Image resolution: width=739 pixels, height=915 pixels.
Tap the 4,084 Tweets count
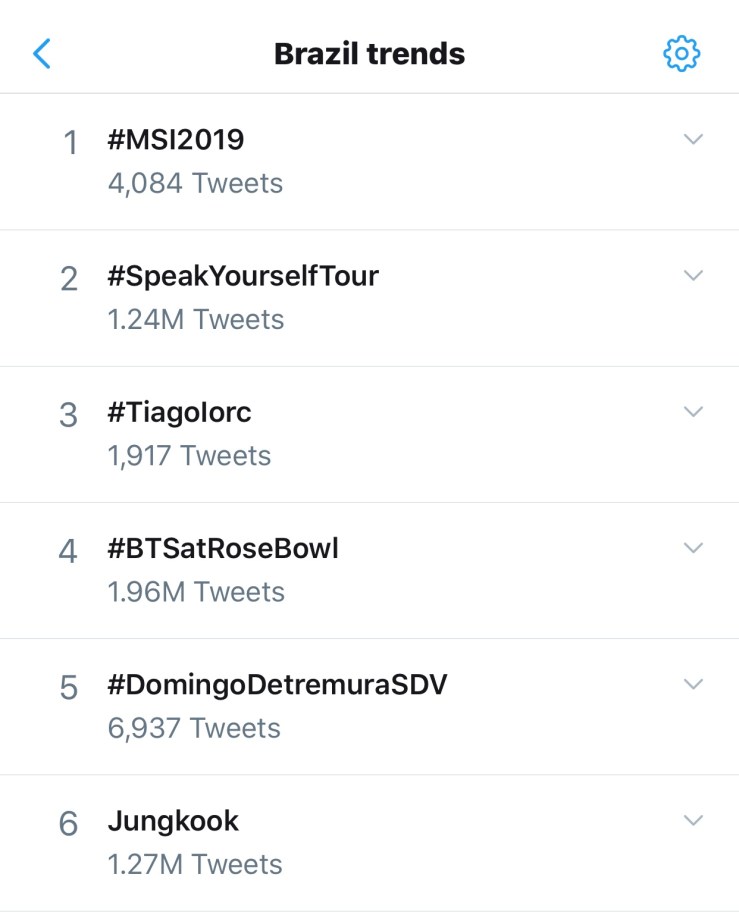pos(195,184)
